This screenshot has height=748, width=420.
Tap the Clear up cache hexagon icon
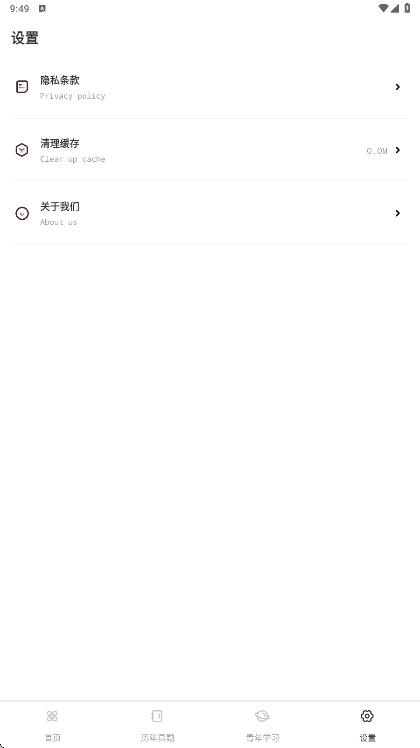tap(22, 150)
